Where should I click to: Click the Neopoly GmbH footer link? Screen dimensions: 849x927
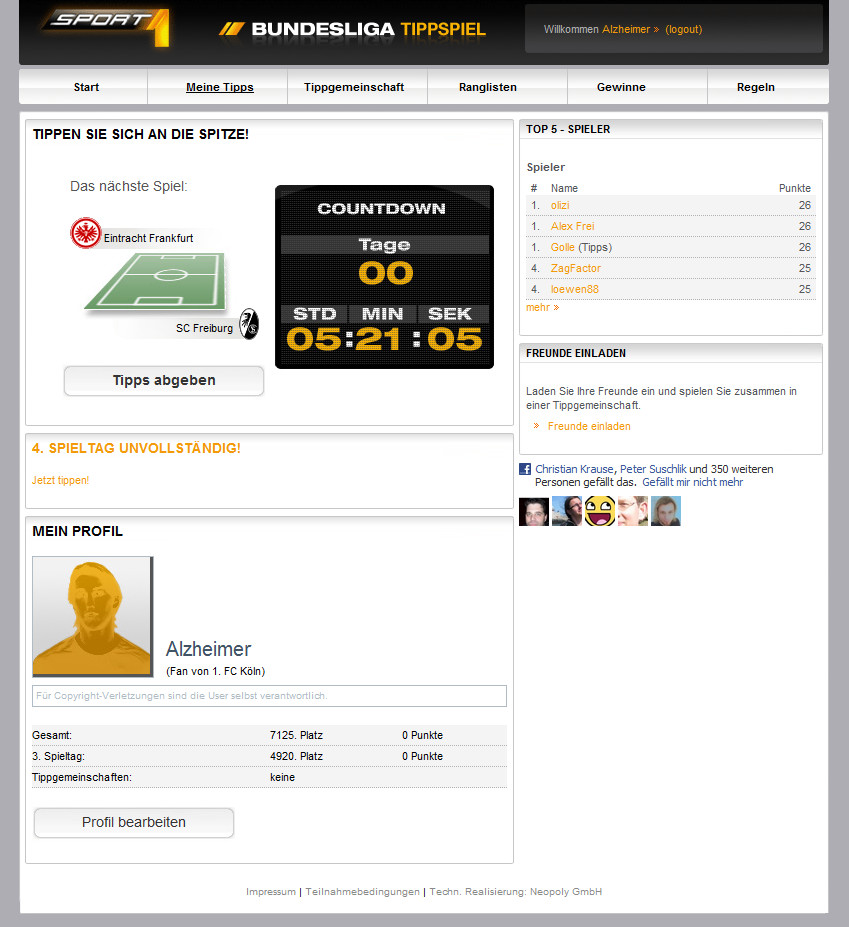(x=566, y=892)
